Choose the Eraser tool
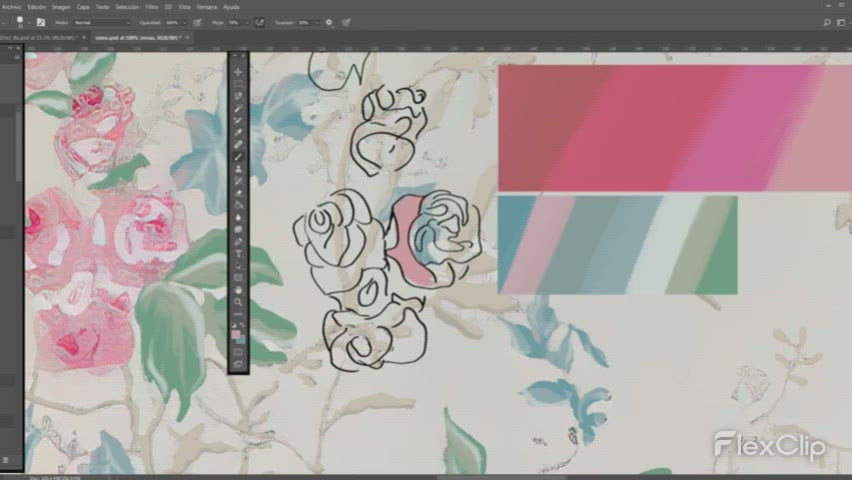 pyautogui.click(x=238, y=193)
